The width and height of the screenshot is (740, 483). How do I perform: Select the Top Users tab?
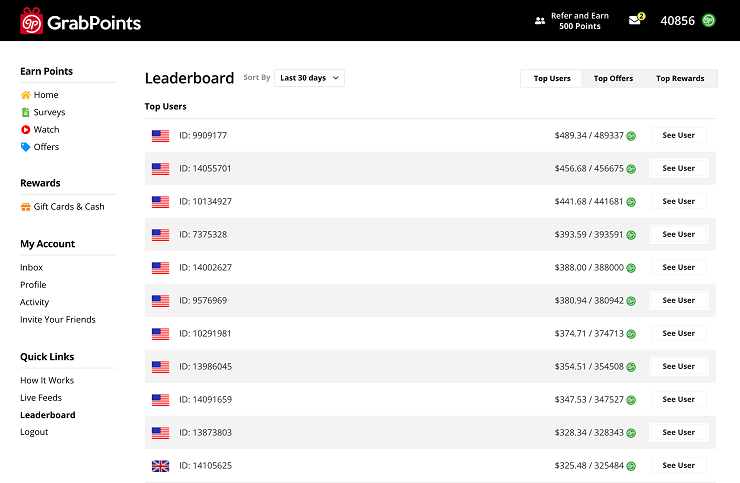click(x=552, y=78)
